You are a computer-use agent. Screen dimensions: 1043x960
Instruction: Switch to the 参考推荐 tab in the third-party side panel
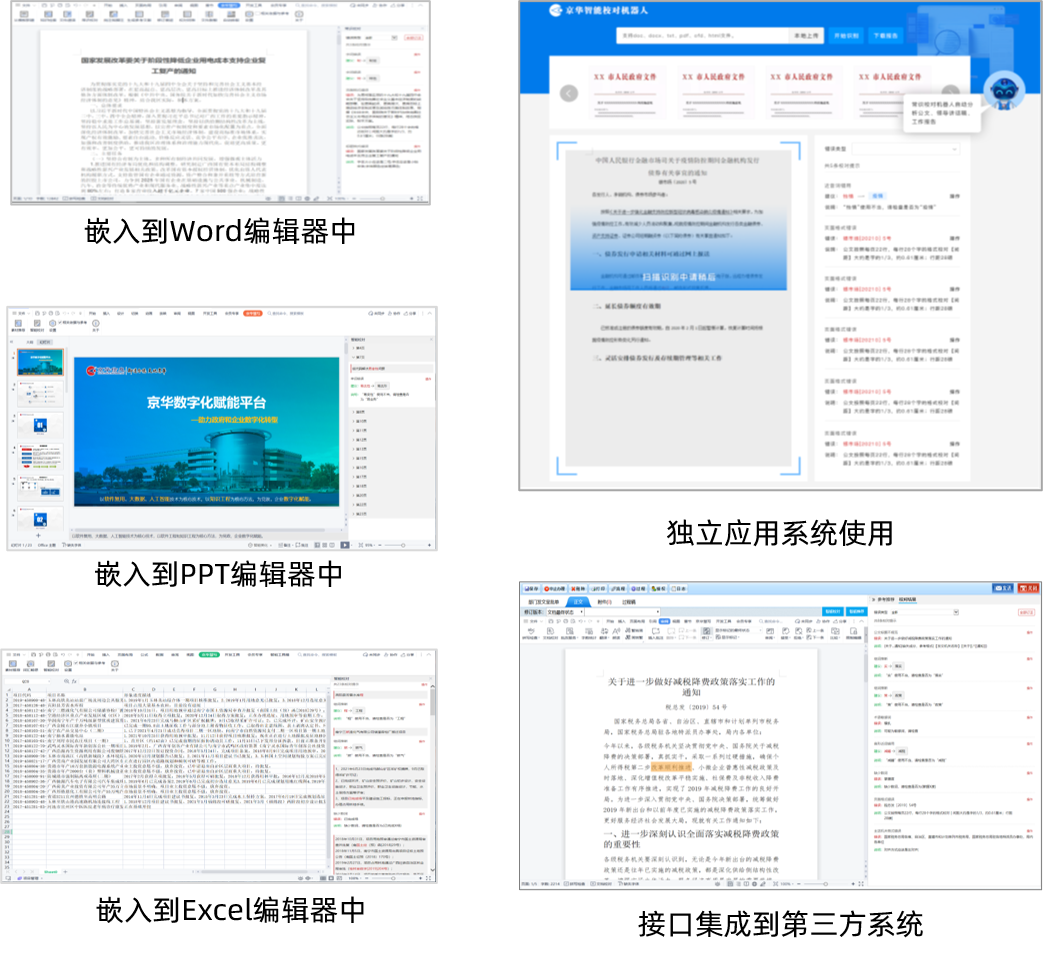tap(885, 599)
